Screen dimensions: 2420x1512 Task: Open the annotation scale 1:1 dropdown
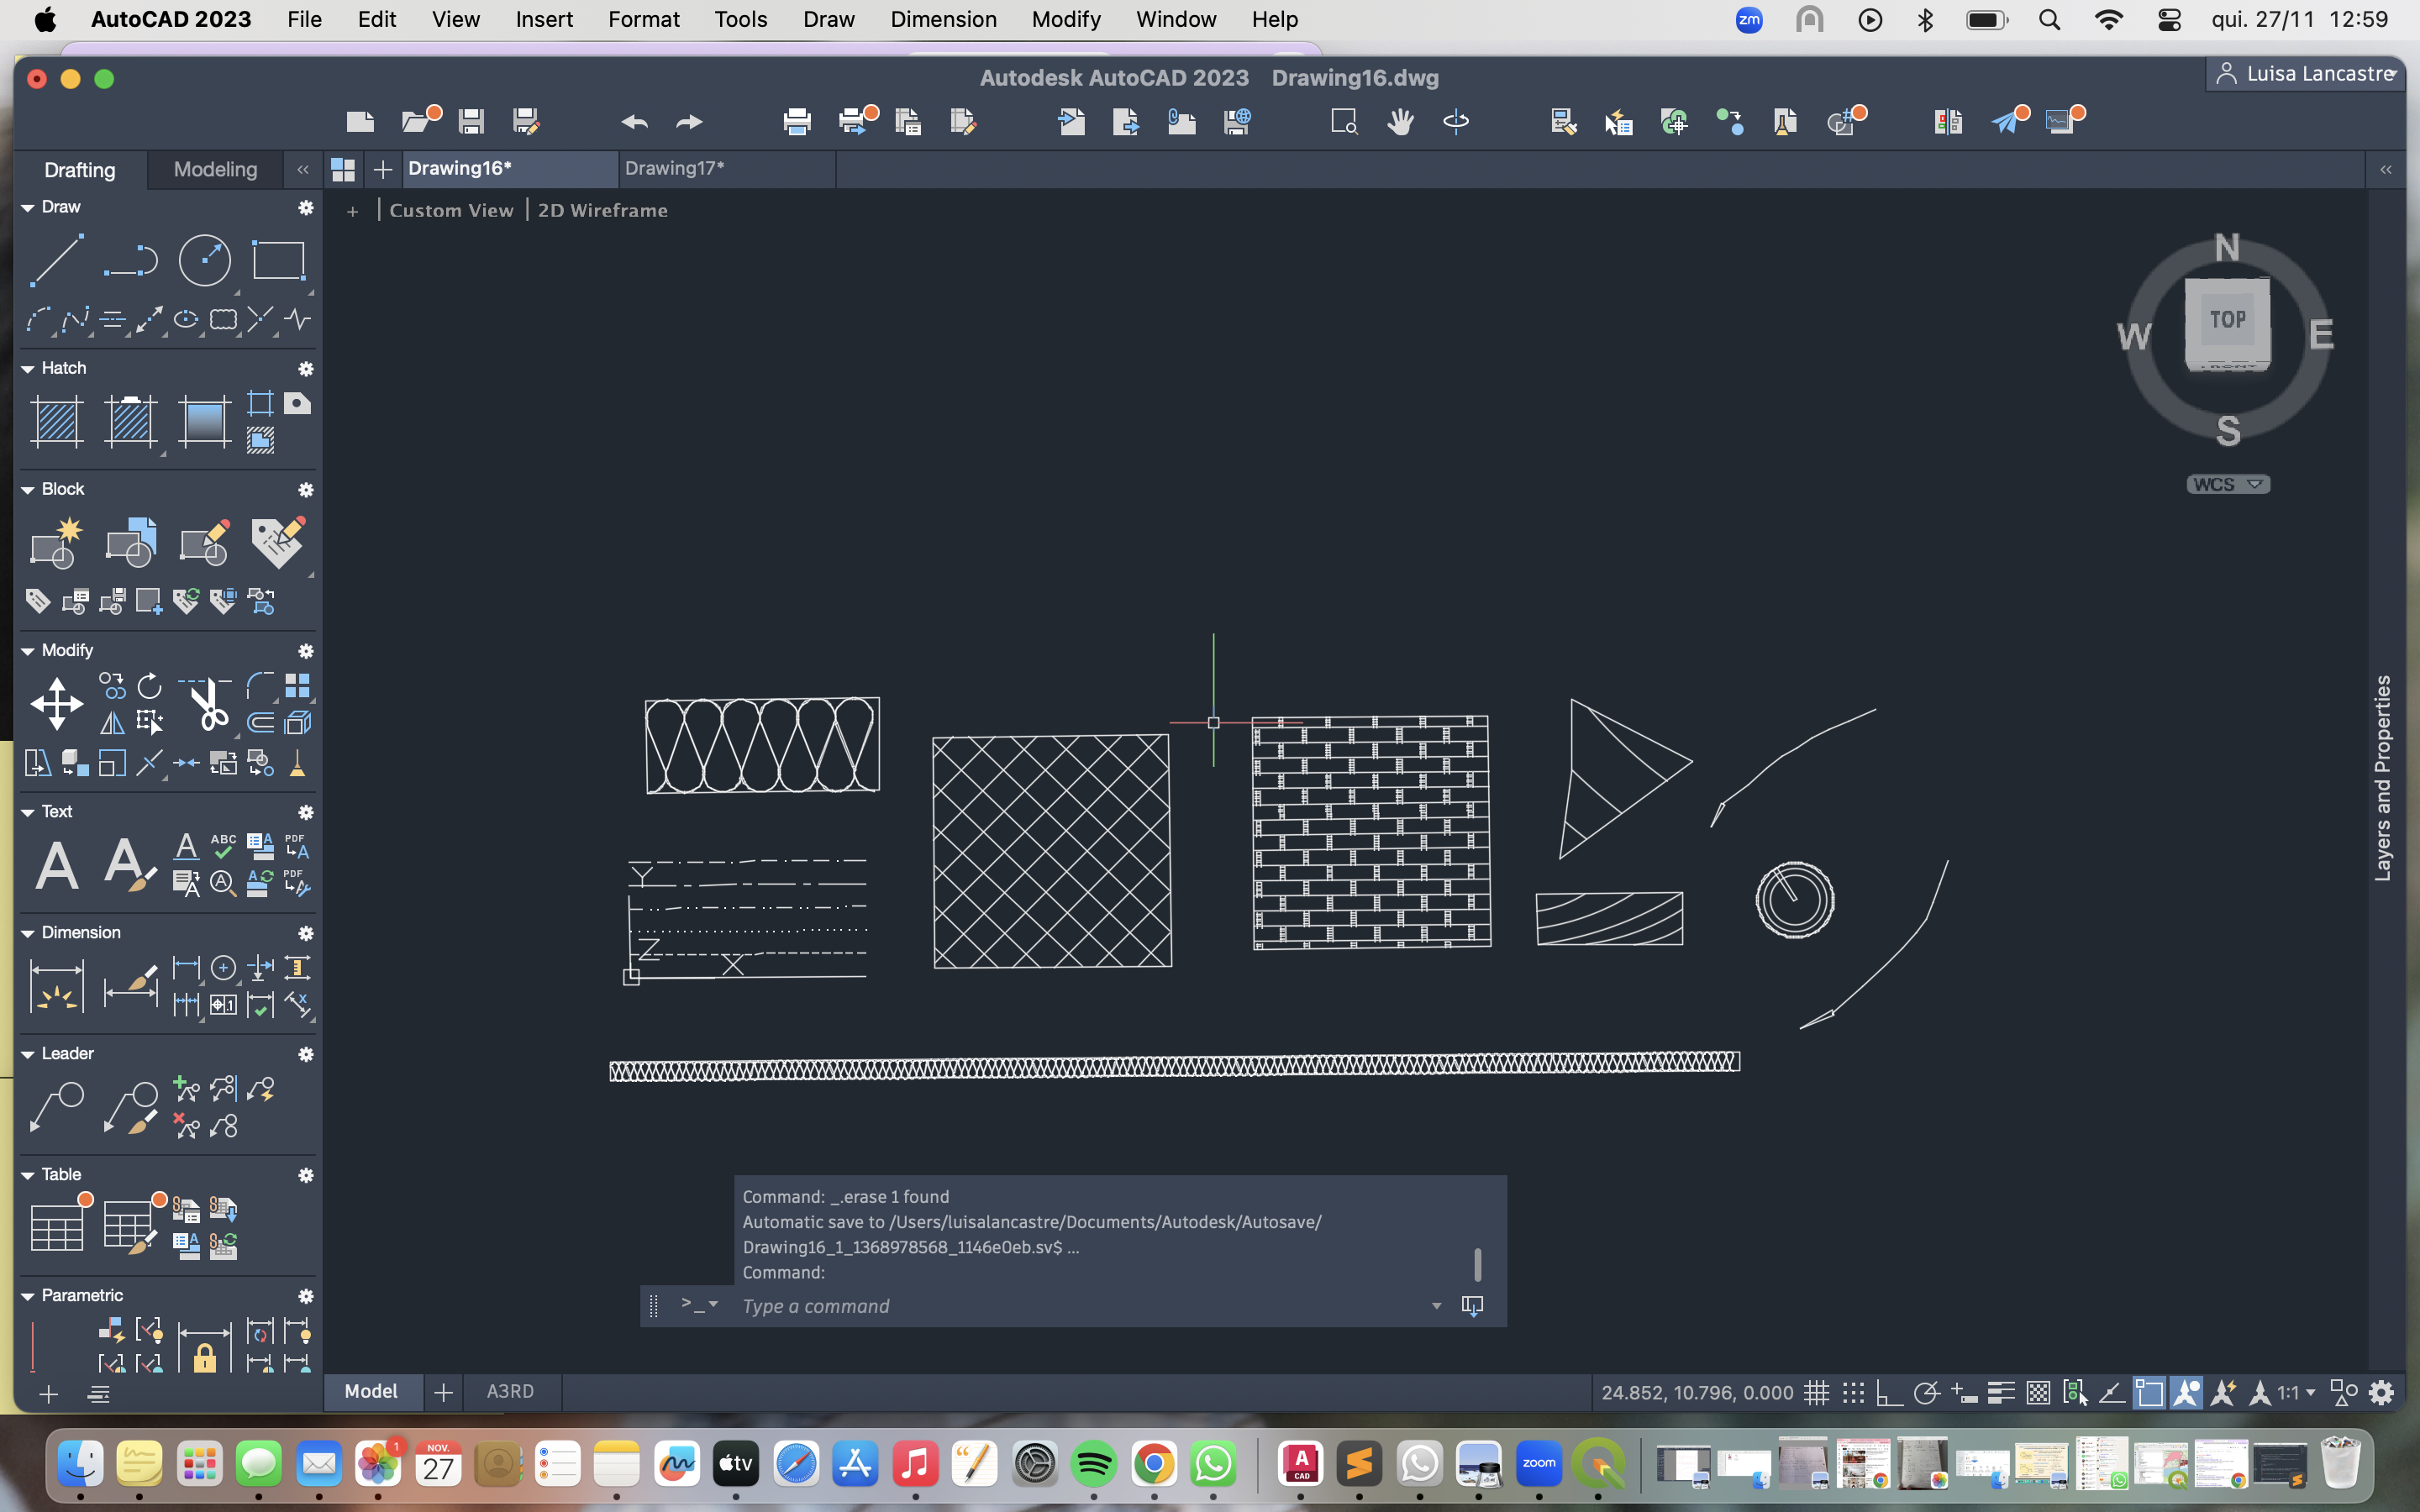[x=2297, y=1392]
